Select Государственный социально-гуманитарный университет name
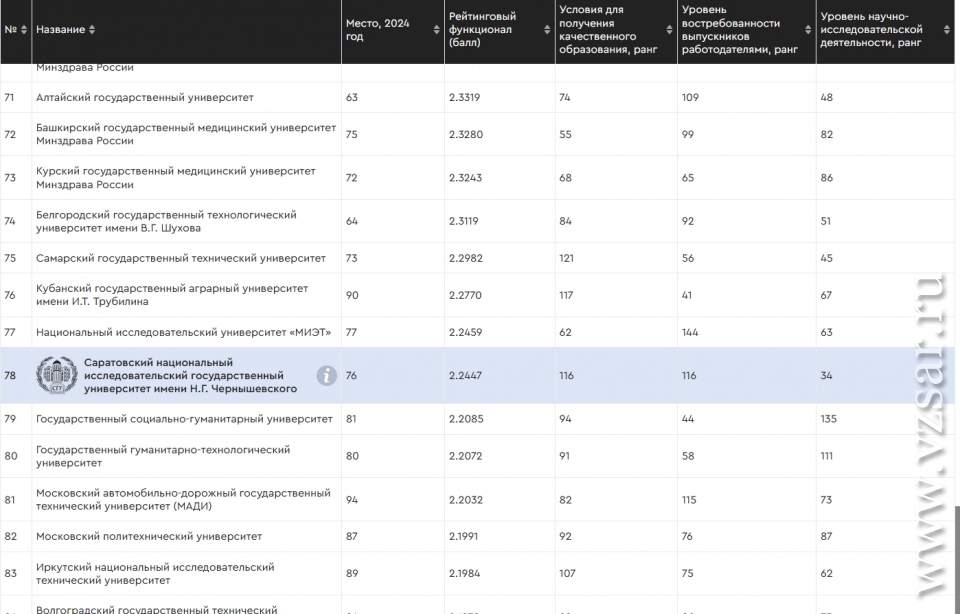The height and width of the screenshot is (614, 960). [184, 419]
